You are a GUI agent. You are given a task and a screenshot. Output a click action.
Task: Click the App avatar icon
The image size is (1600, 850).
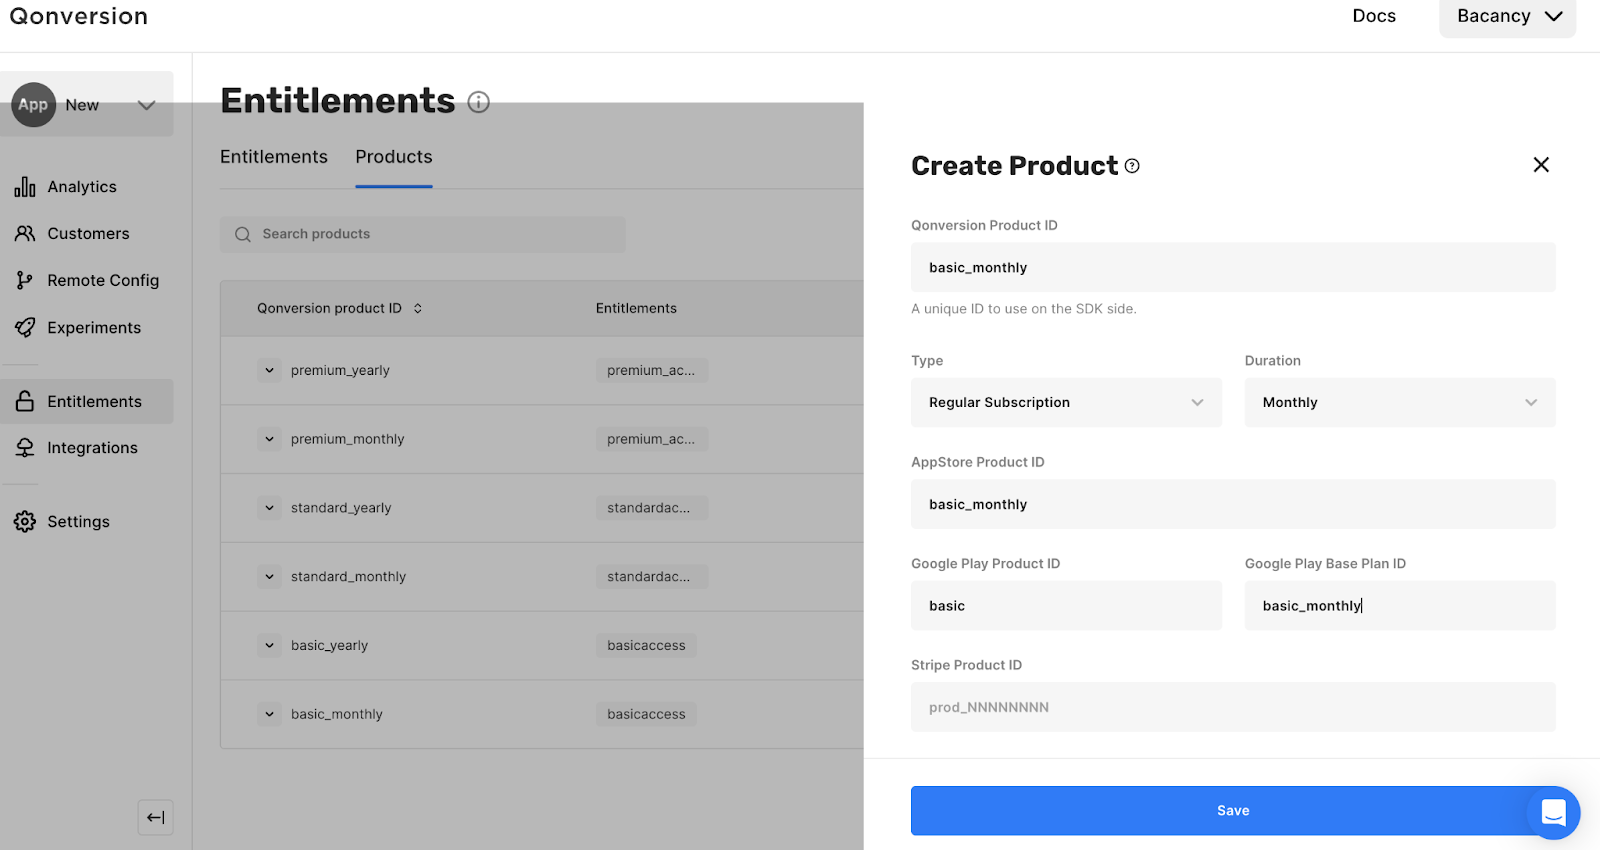[x=33, y=104]
